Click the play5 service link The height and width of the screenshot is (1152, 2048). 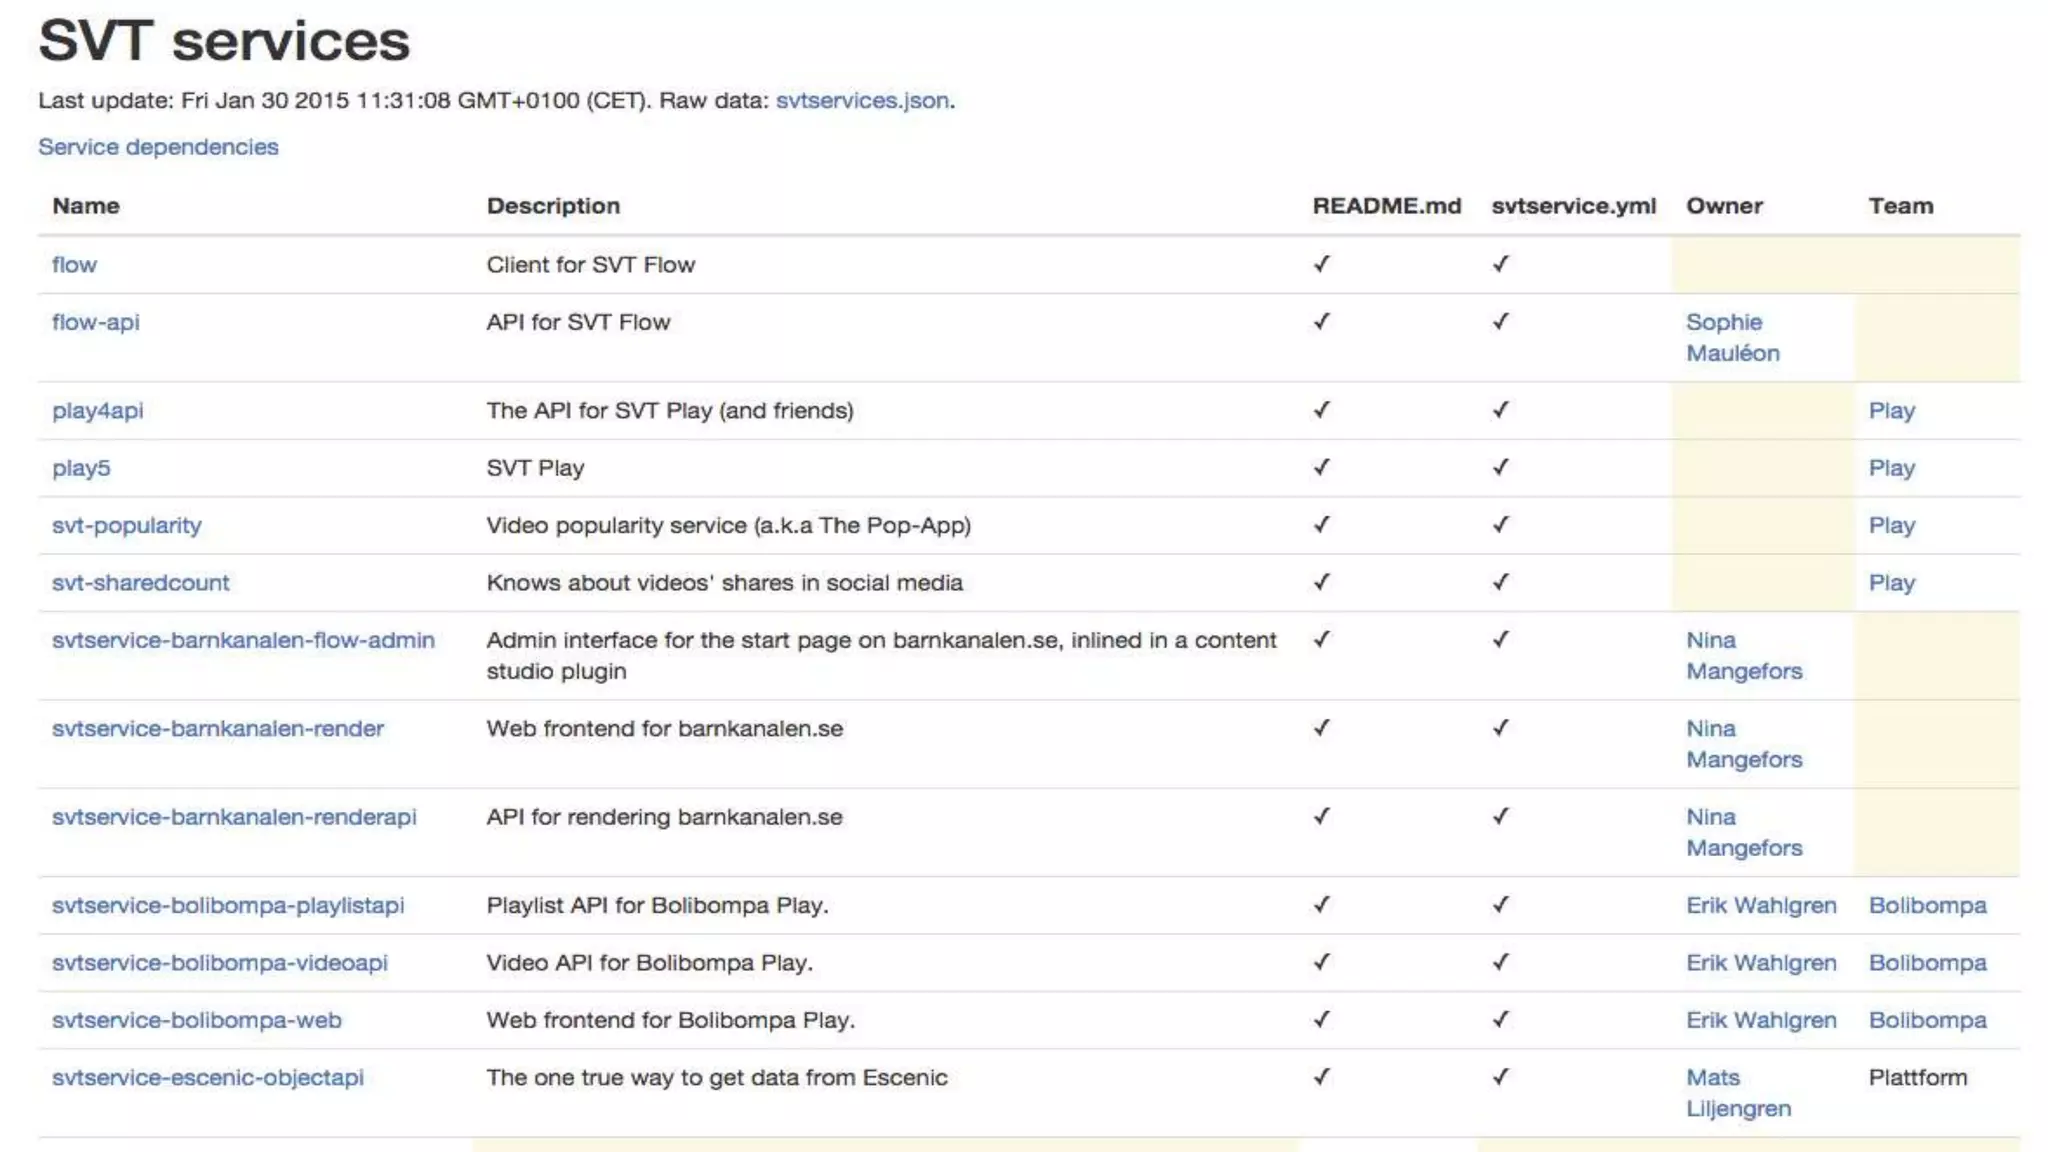coord(81,468)
